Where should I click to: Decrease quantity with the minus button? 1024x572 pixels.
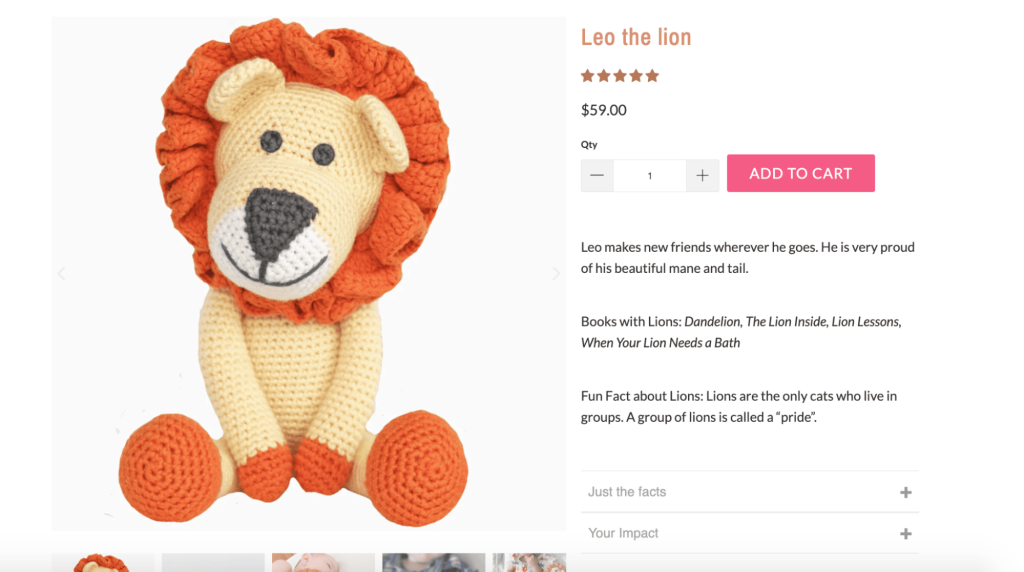[597, 176]
